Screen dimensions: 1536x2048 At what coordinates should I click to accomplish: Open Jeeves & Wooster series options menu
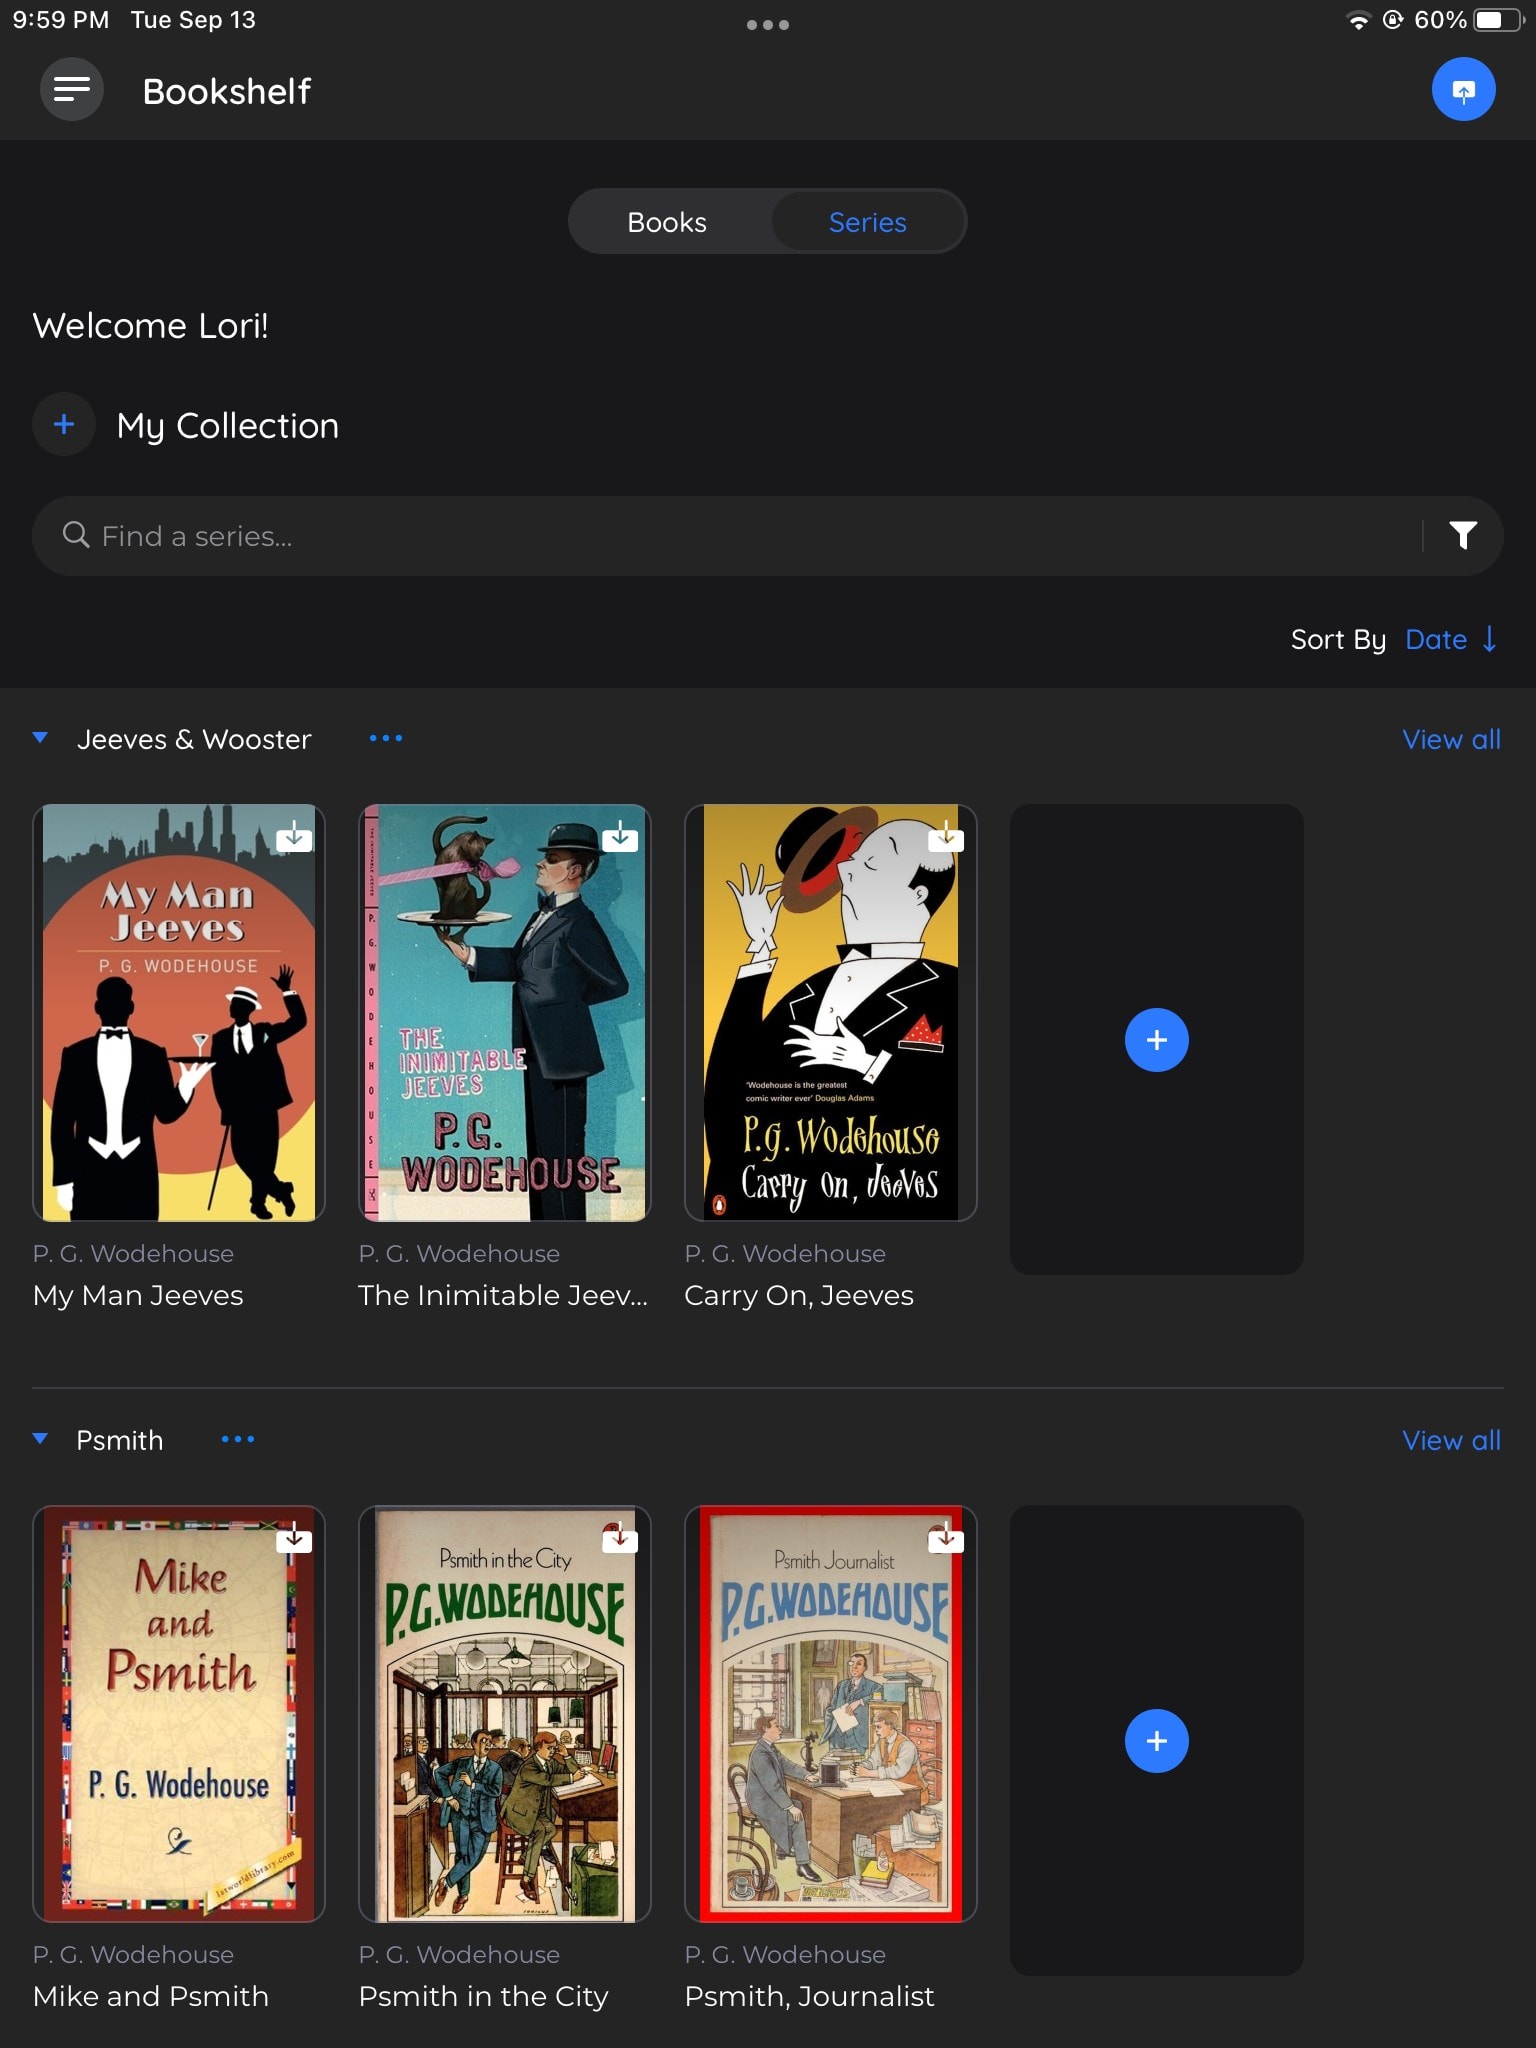(x=386, y=739)
